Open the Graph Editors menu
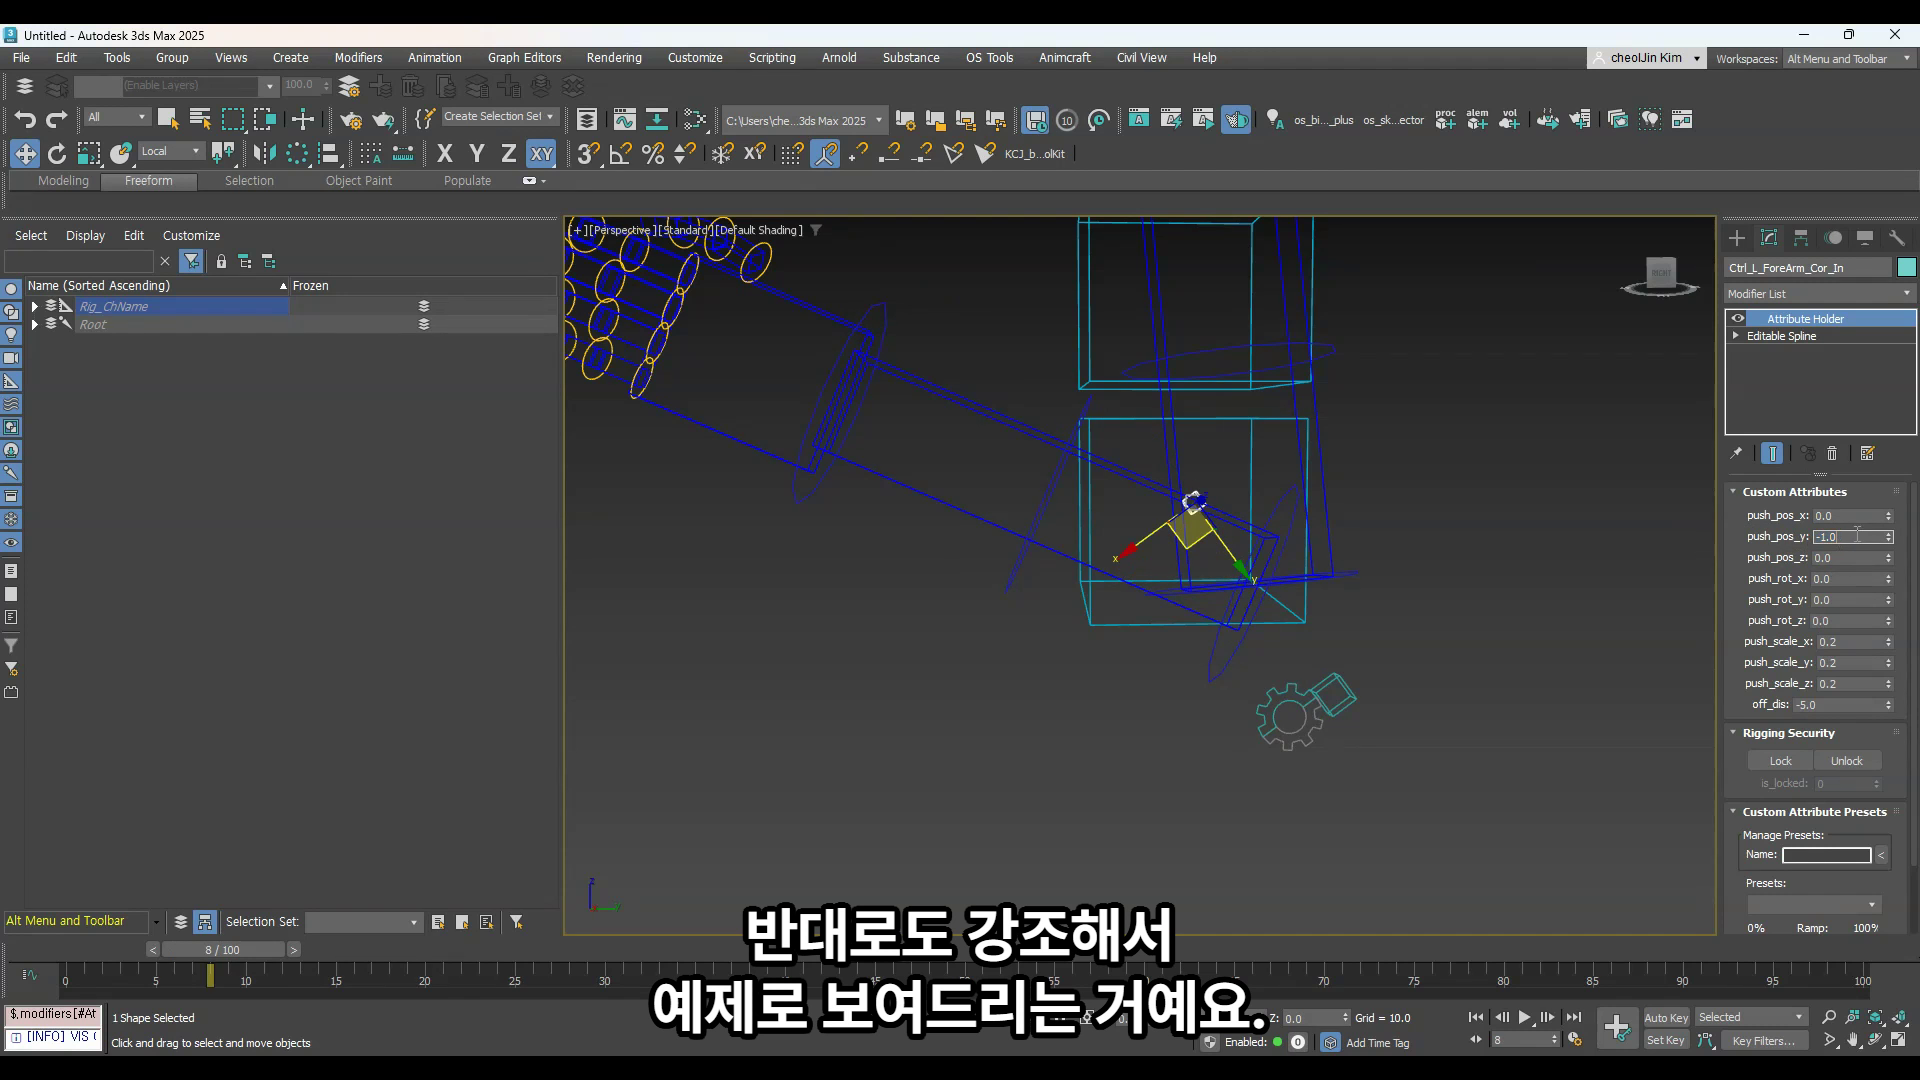This screenshot has height=1080, width=1920. click(x=524, y=58)
